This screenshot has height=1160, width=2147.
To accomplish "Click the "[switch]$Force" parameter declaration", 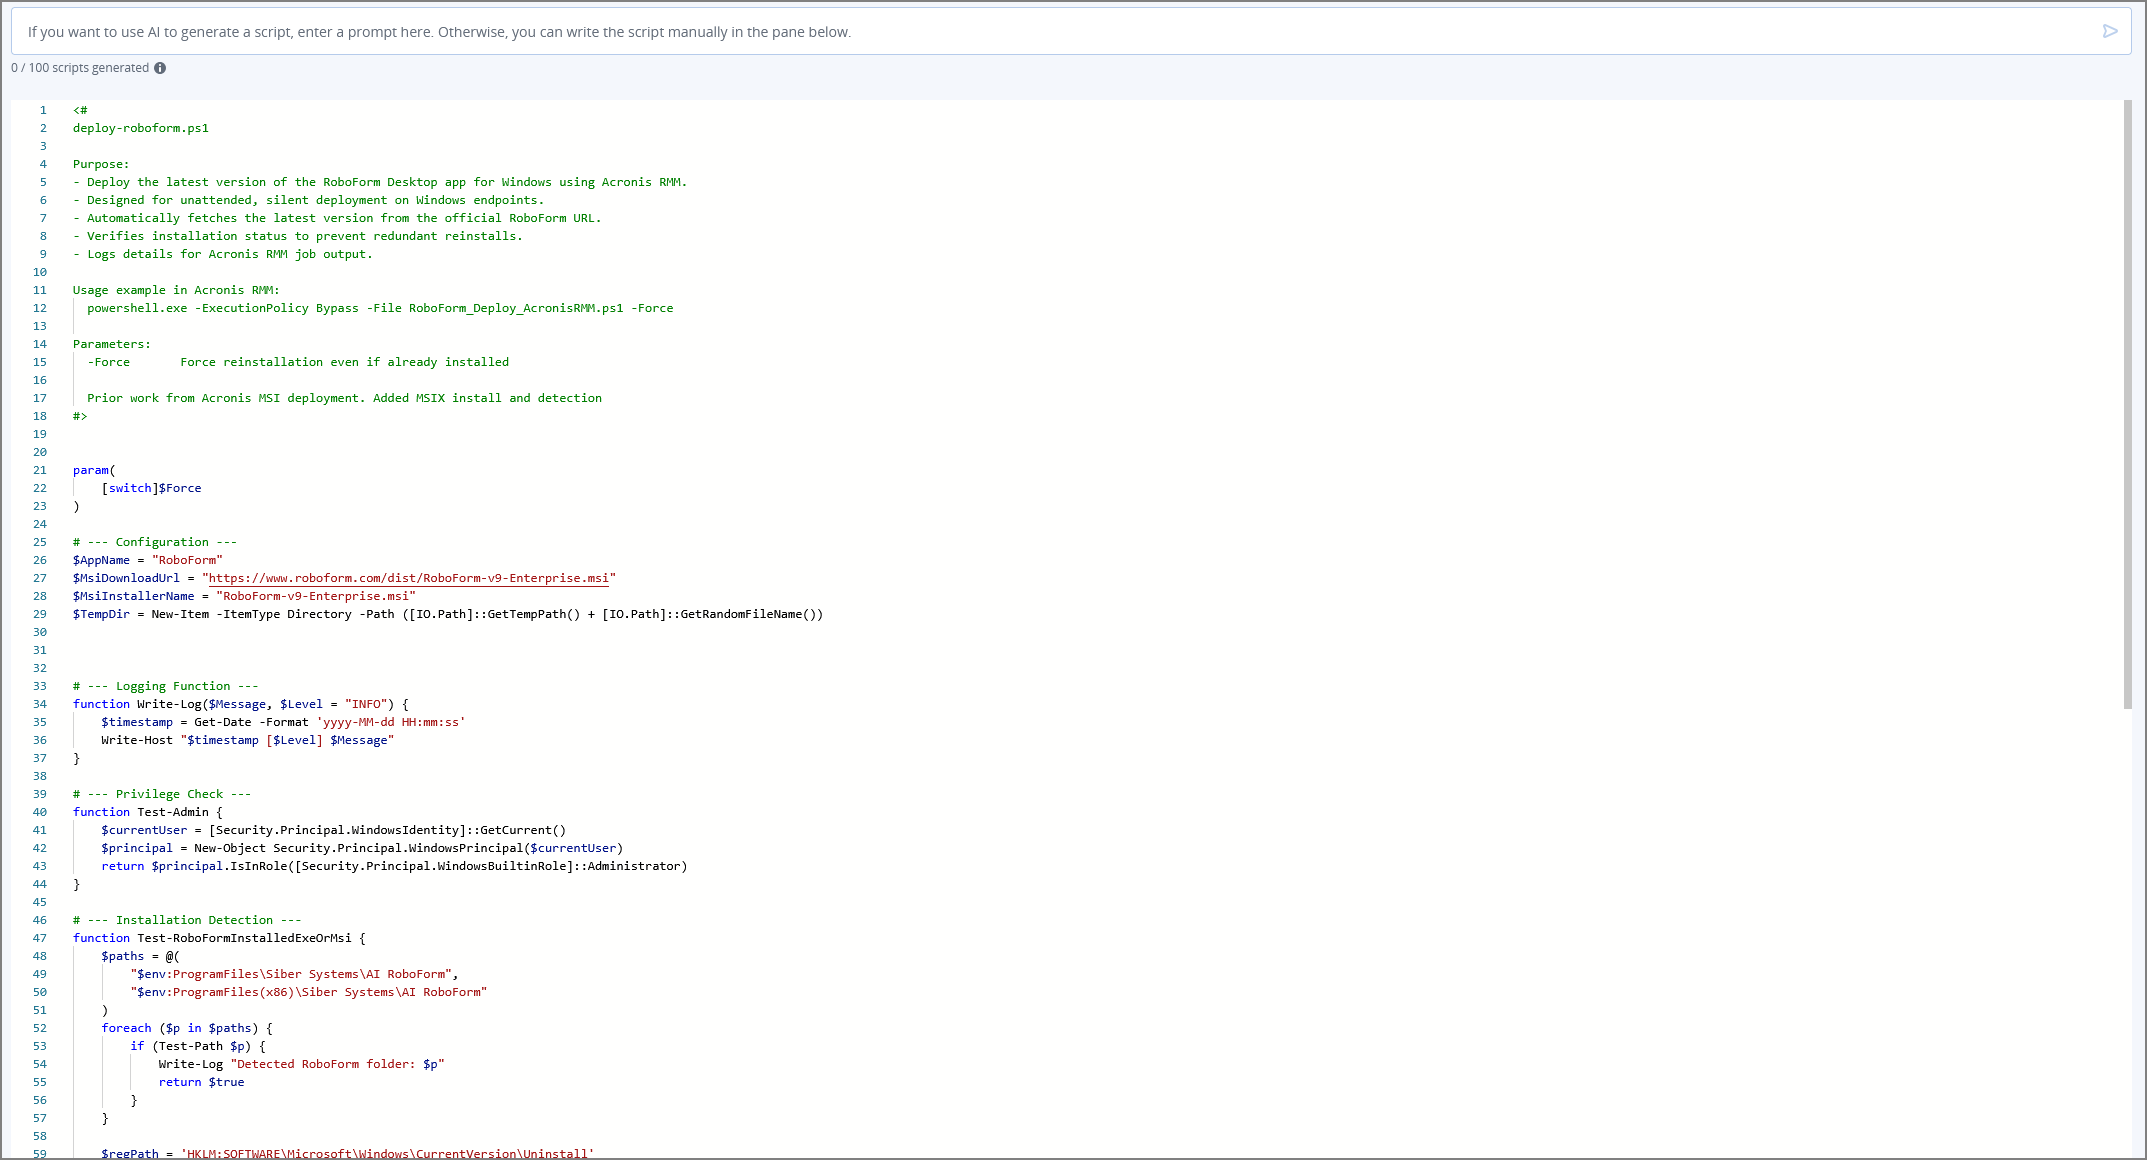I will pyautogui.click(x=151, y=488).
